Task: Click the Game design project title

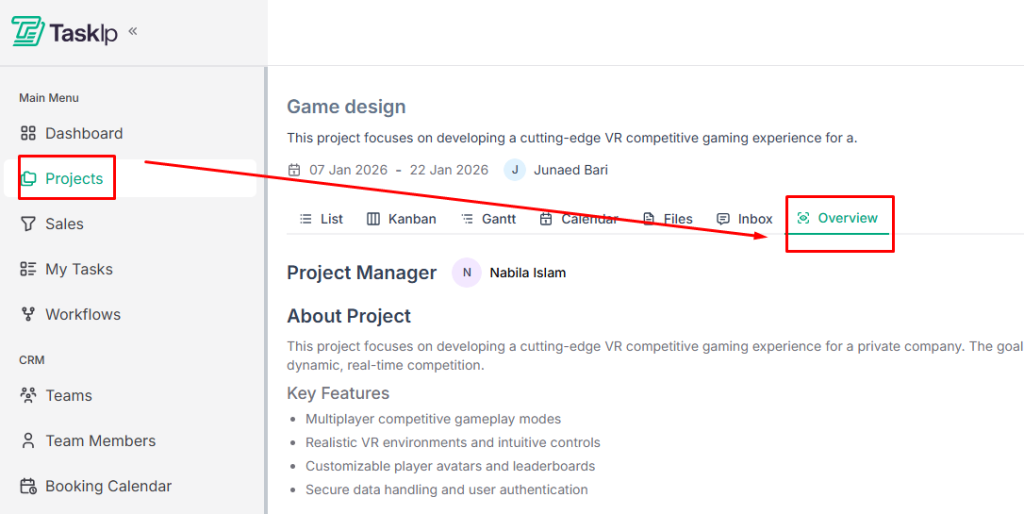Action: coord(346,107)
